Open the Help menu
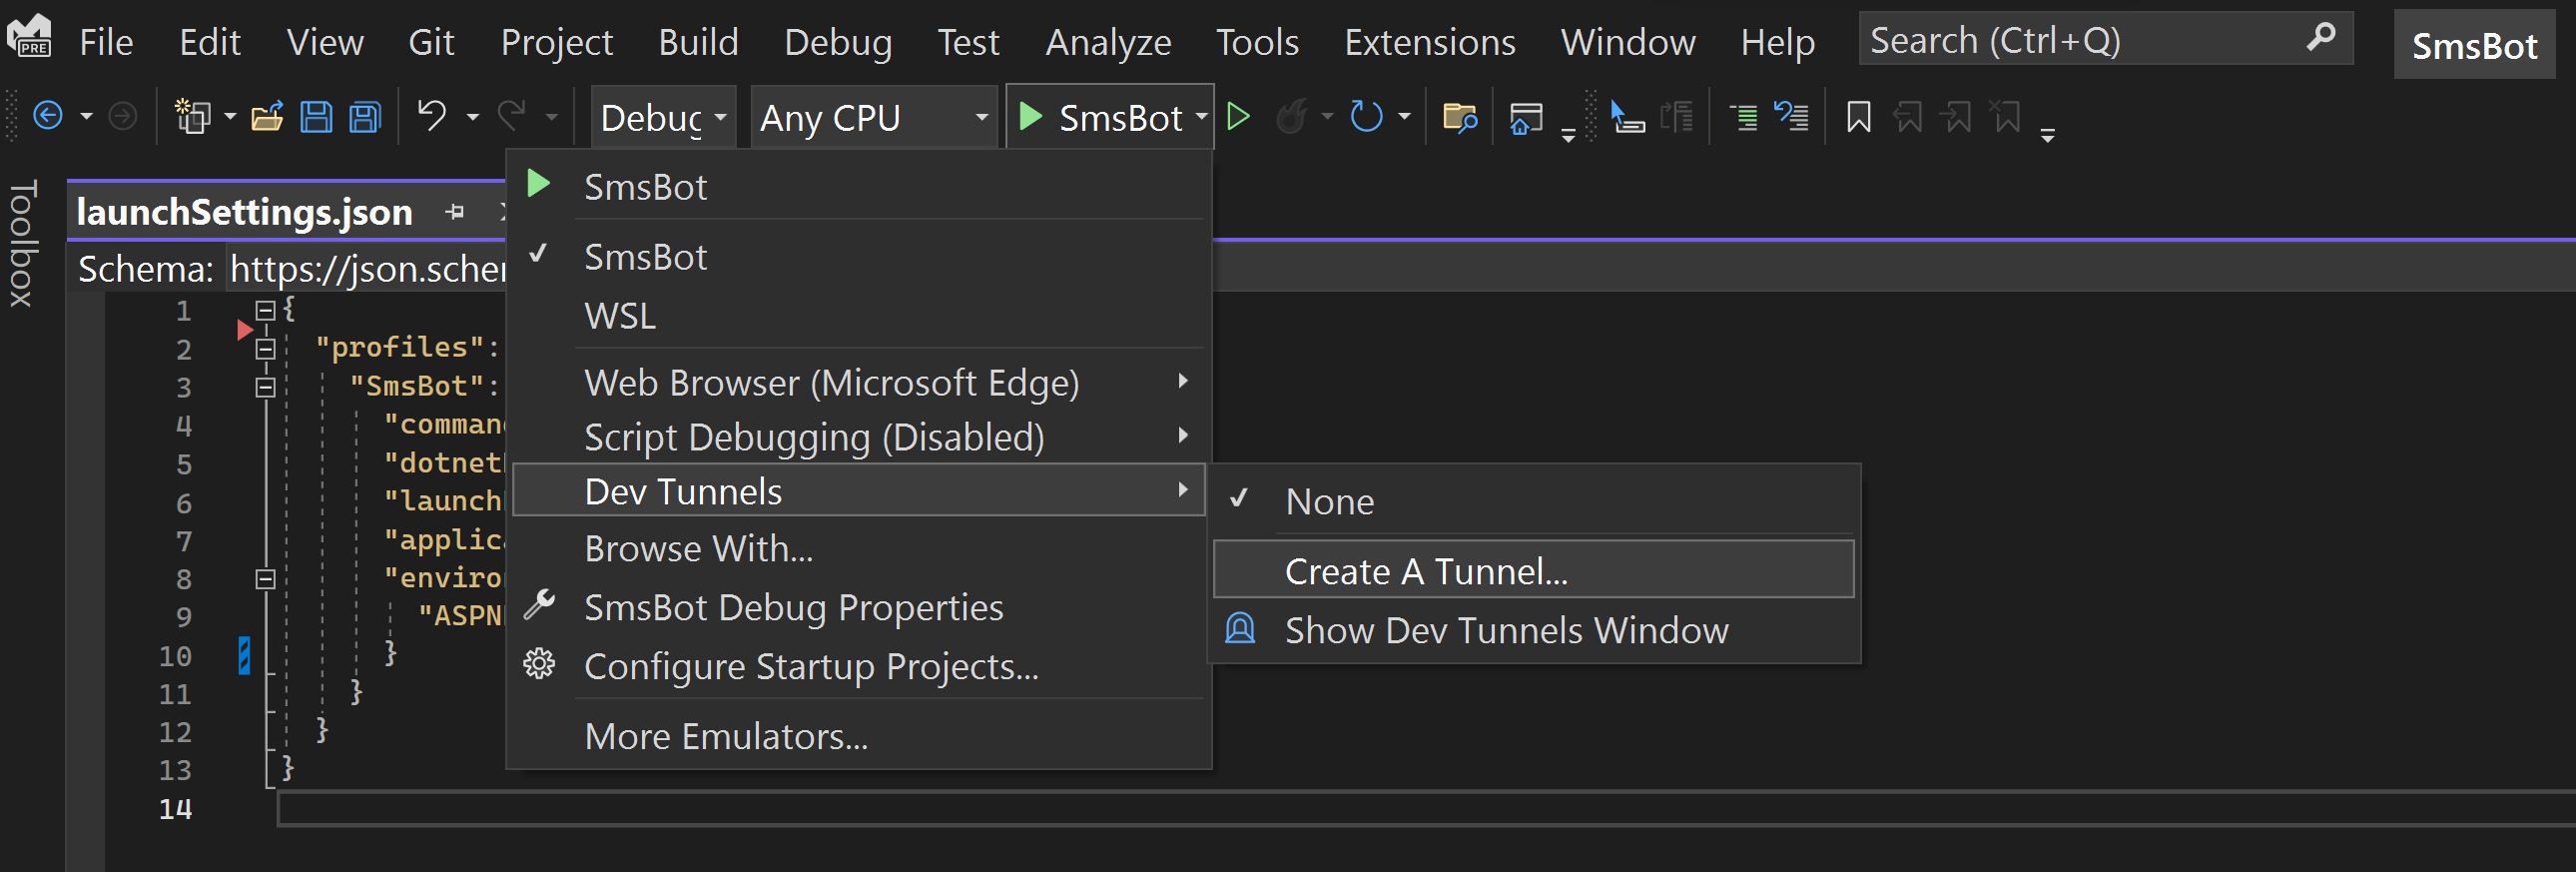2576x872 pixels. point(1777,42)
